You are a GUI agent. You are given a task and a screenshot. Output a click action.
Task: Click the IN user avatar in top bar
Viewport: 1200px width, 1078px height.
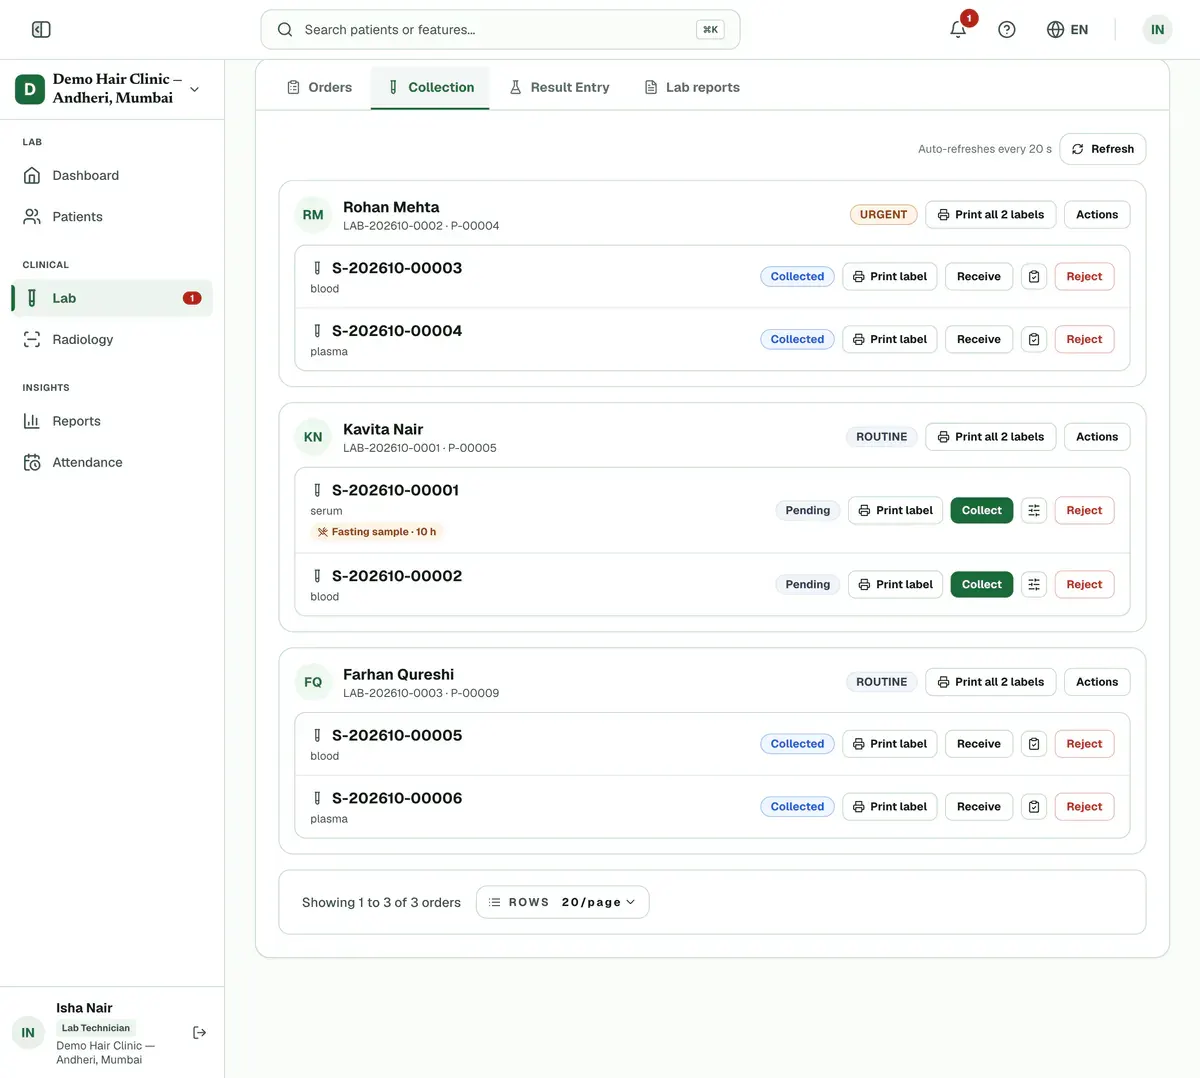1157,30
